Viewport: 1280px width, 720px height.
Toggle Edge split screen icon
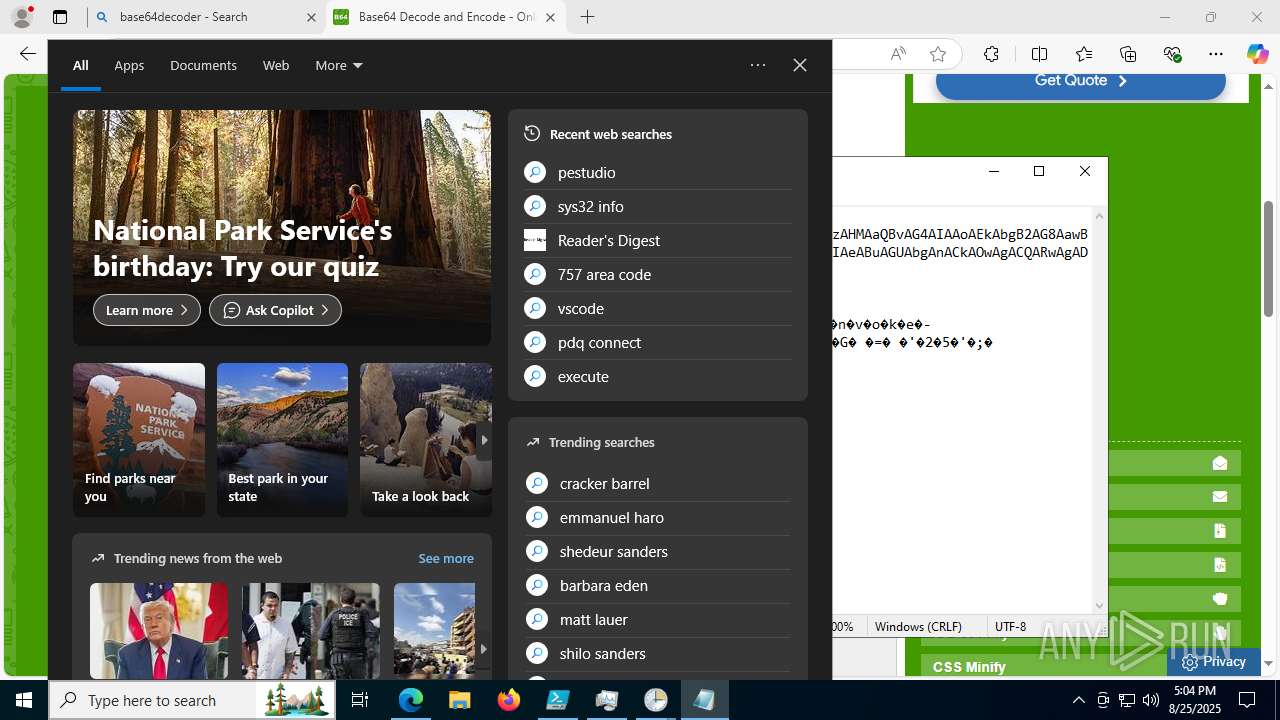[x=1039, y=54]
